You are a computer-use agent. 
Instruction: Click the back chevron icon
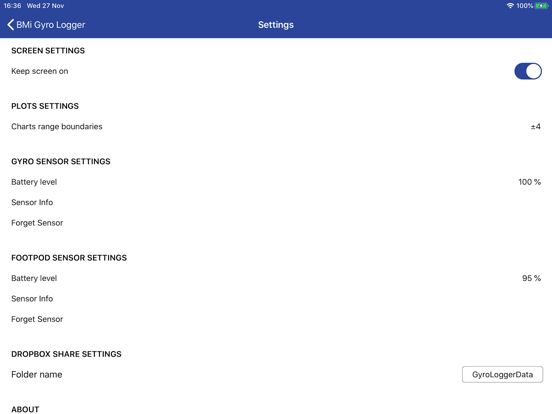click(x=11, y=25)
